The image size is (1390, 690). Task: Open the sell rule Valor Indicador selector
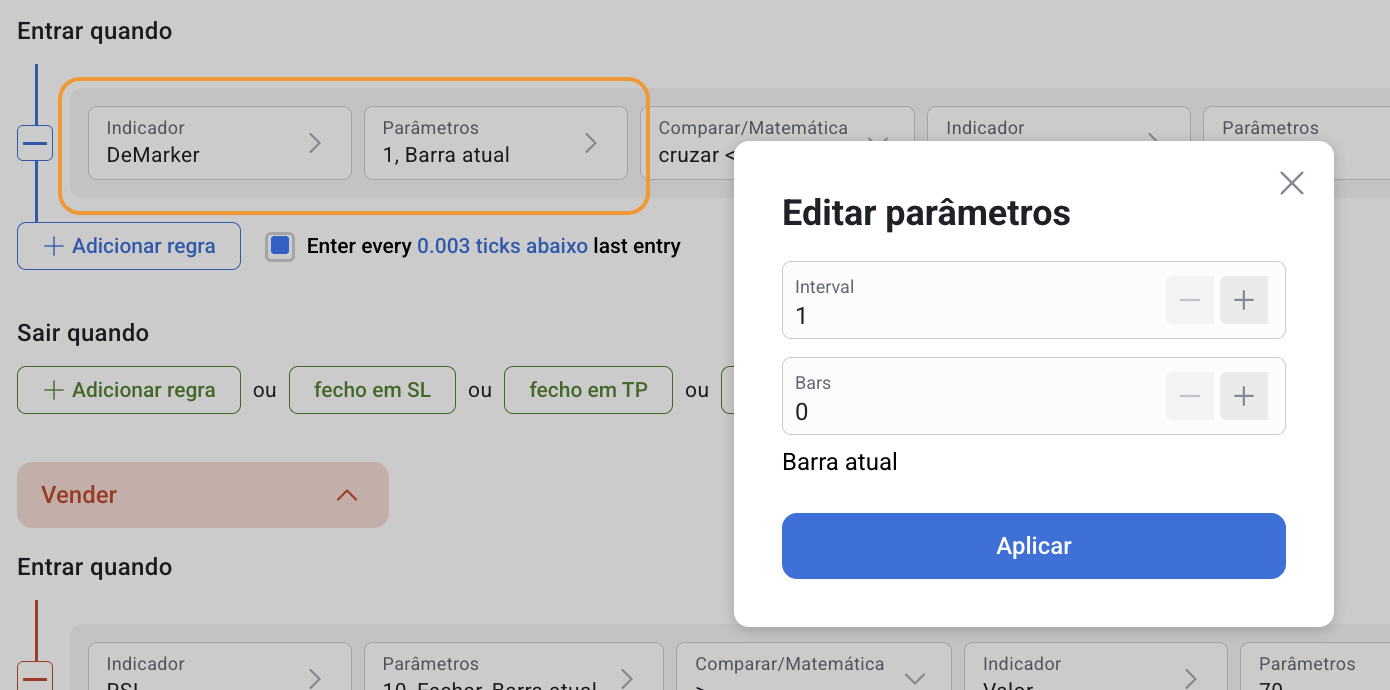1096,667
